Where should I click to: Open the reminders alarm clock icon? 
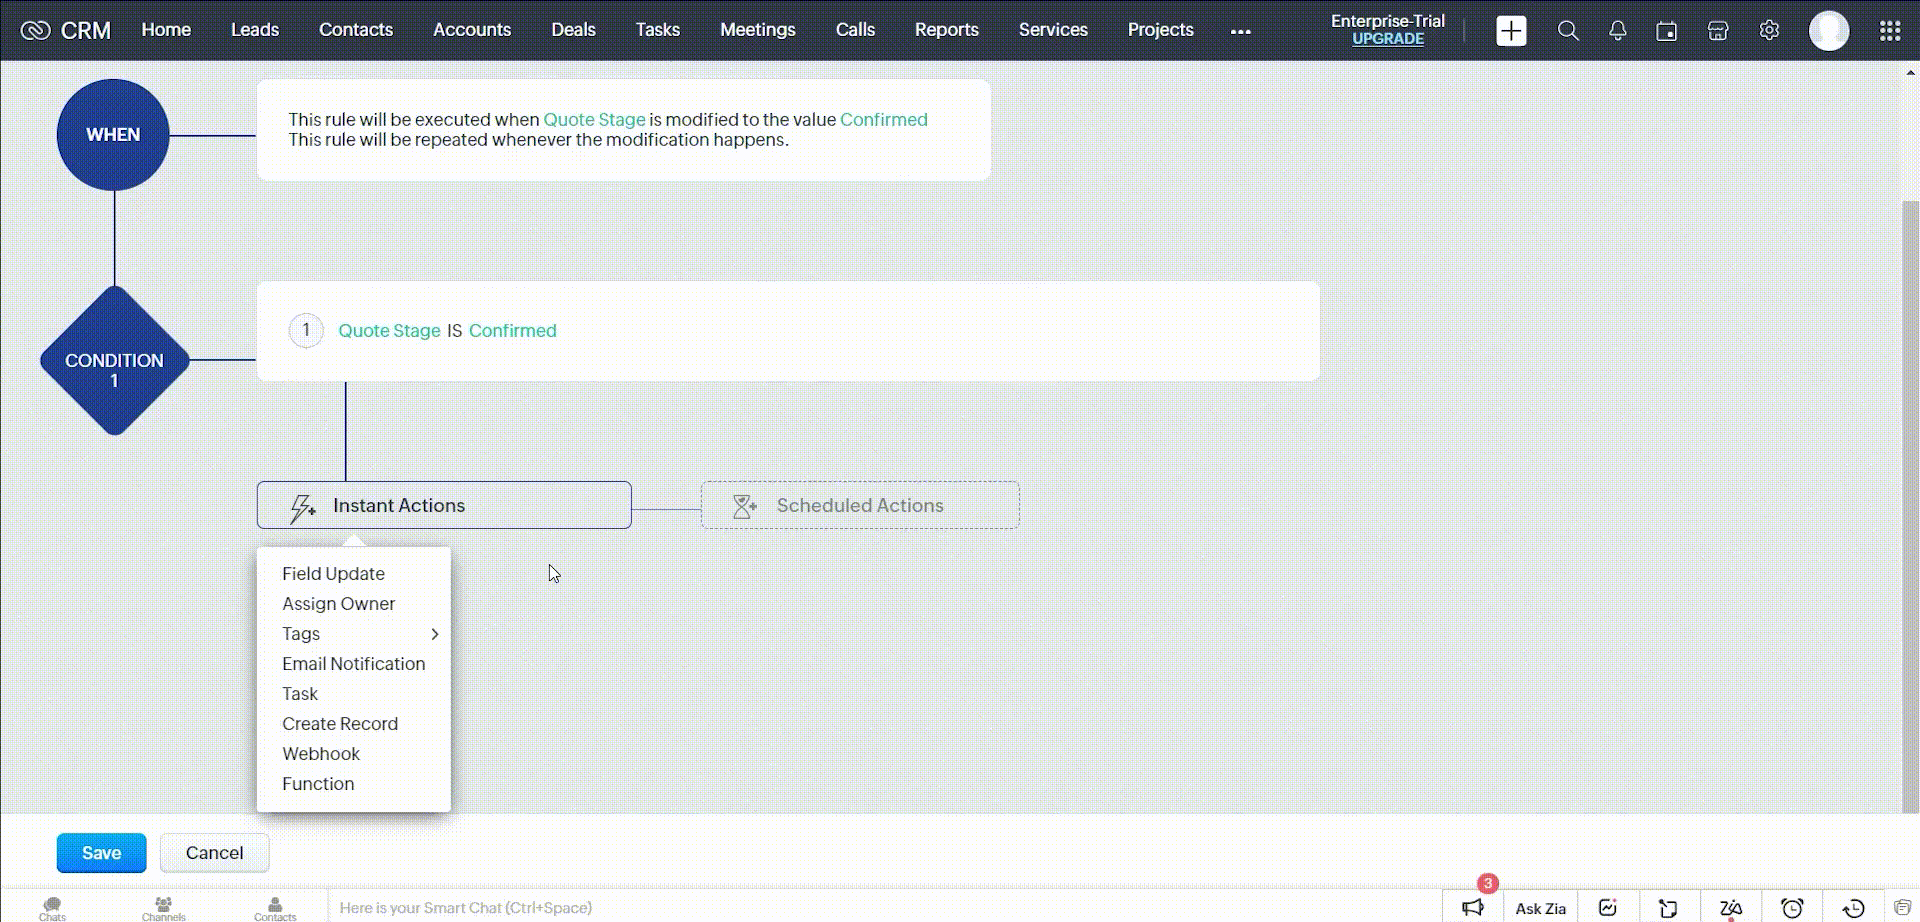pyautogui.click(x=1792, y=907)
